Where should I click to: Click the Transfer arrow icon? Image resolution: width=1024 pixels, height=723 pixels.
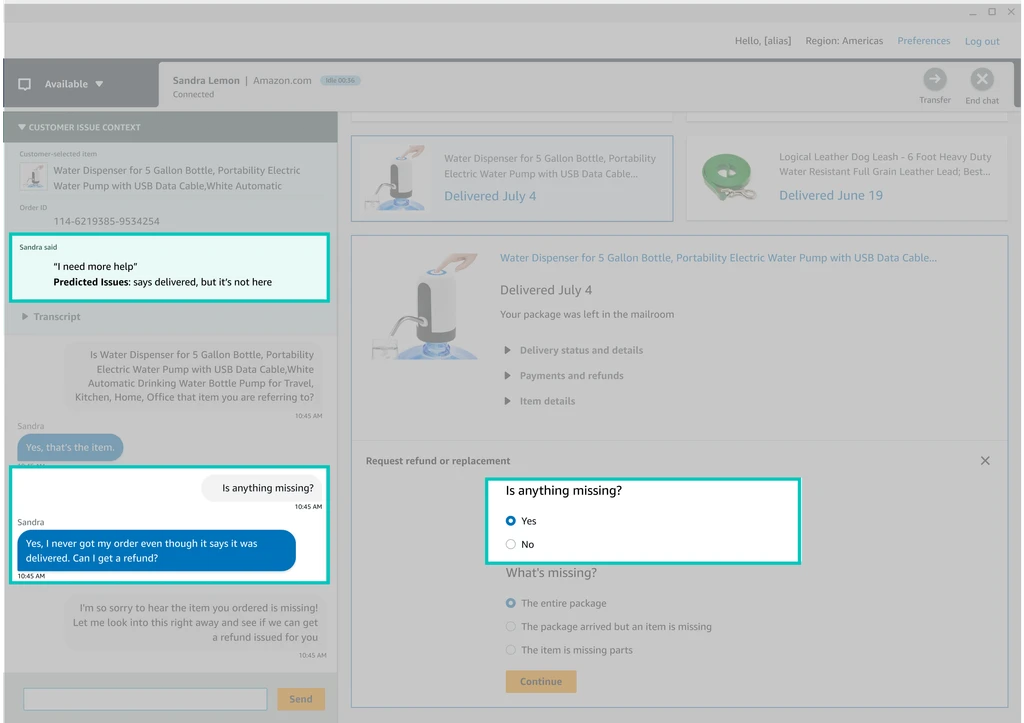tap(934, 80)
